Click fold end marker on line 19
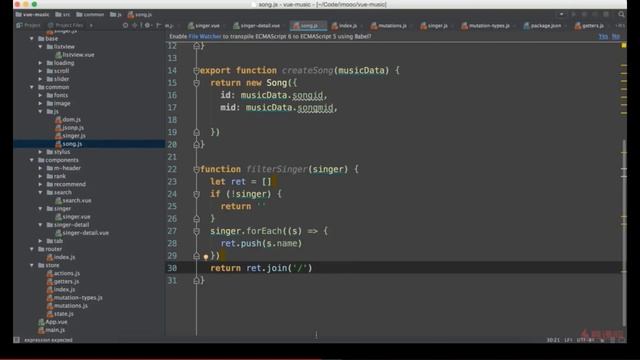This screenshot has width=640, height=360. (196, 132)
